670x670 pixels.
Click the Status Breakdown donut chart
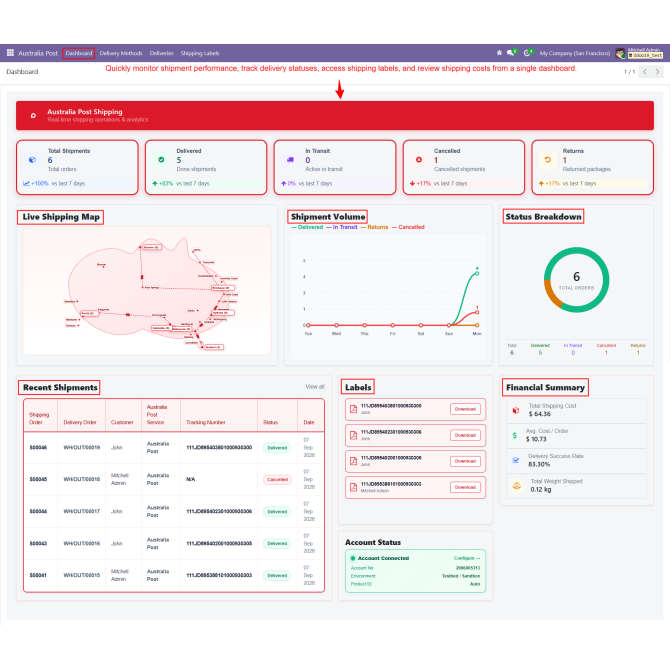point(576,280)
